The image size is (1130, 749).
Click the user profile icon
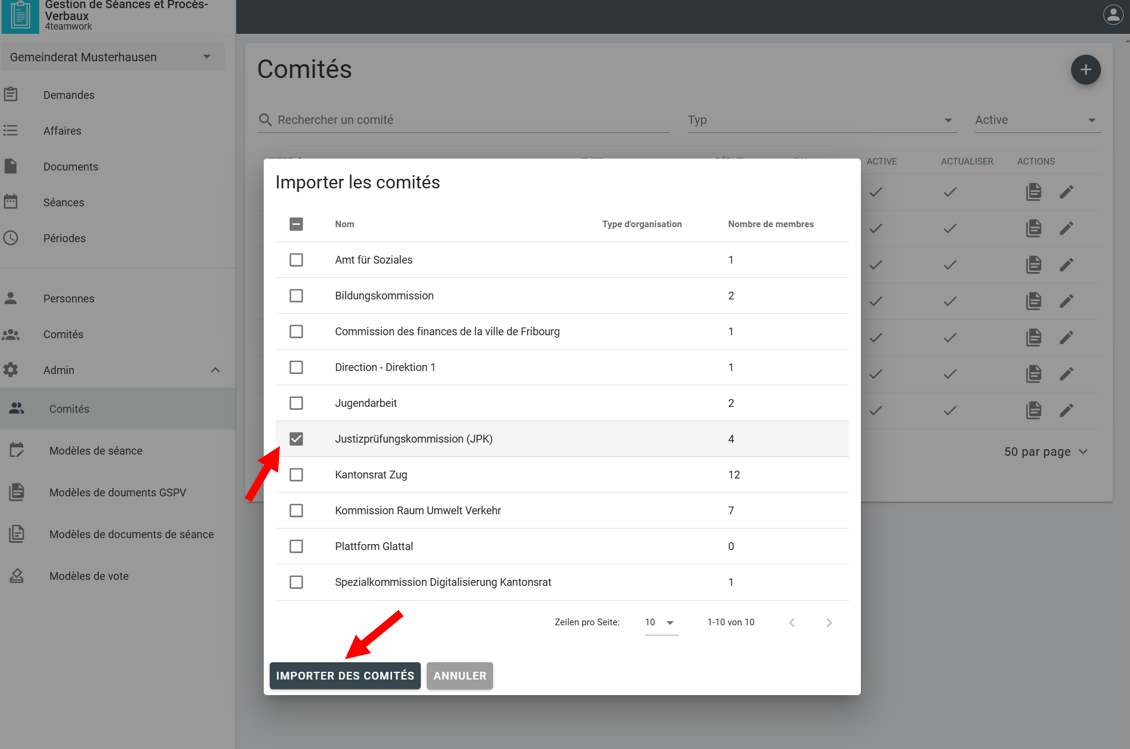pos(1112,15)
